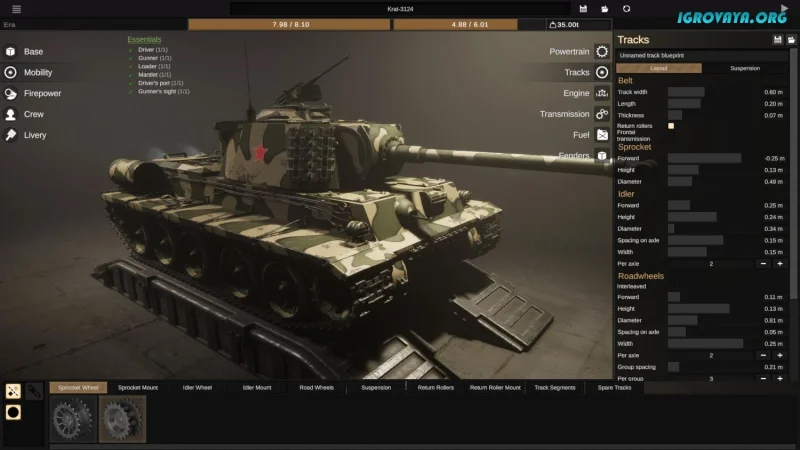Image resolution: width=800 pixels, height=450 pixels.
Task: Switch to the Suspension tab in Tracks panel
Action: coord(745,68)
